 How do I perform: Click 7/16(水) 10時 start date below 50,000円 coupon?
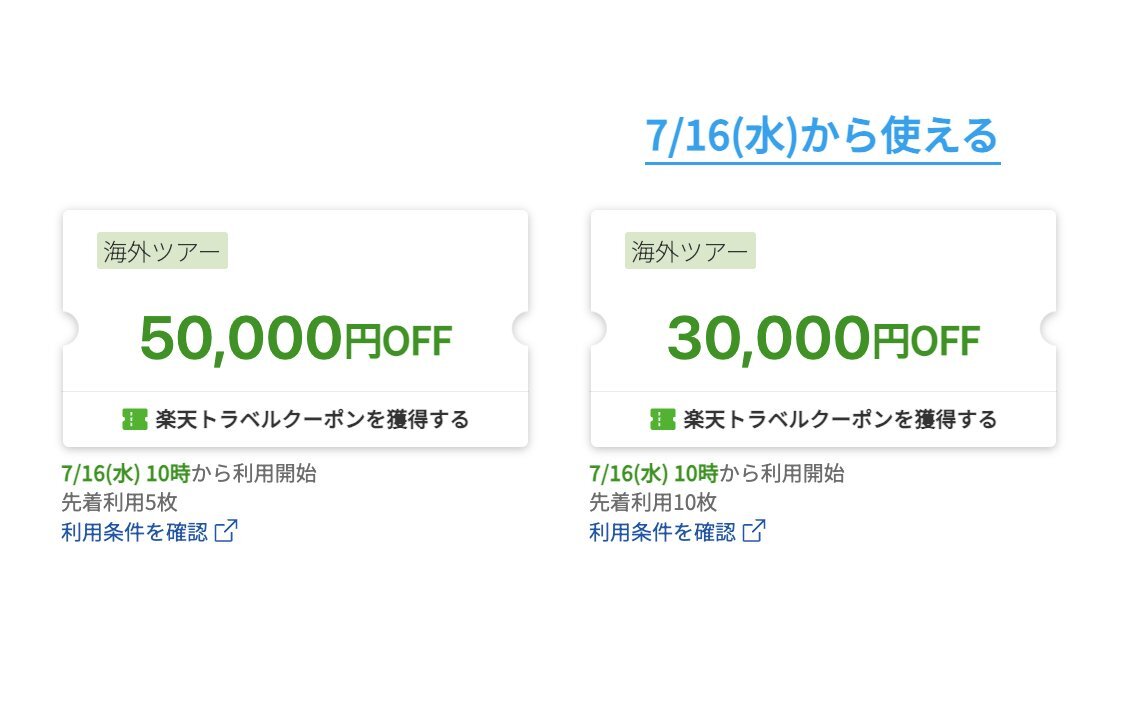tap(126, 473)
